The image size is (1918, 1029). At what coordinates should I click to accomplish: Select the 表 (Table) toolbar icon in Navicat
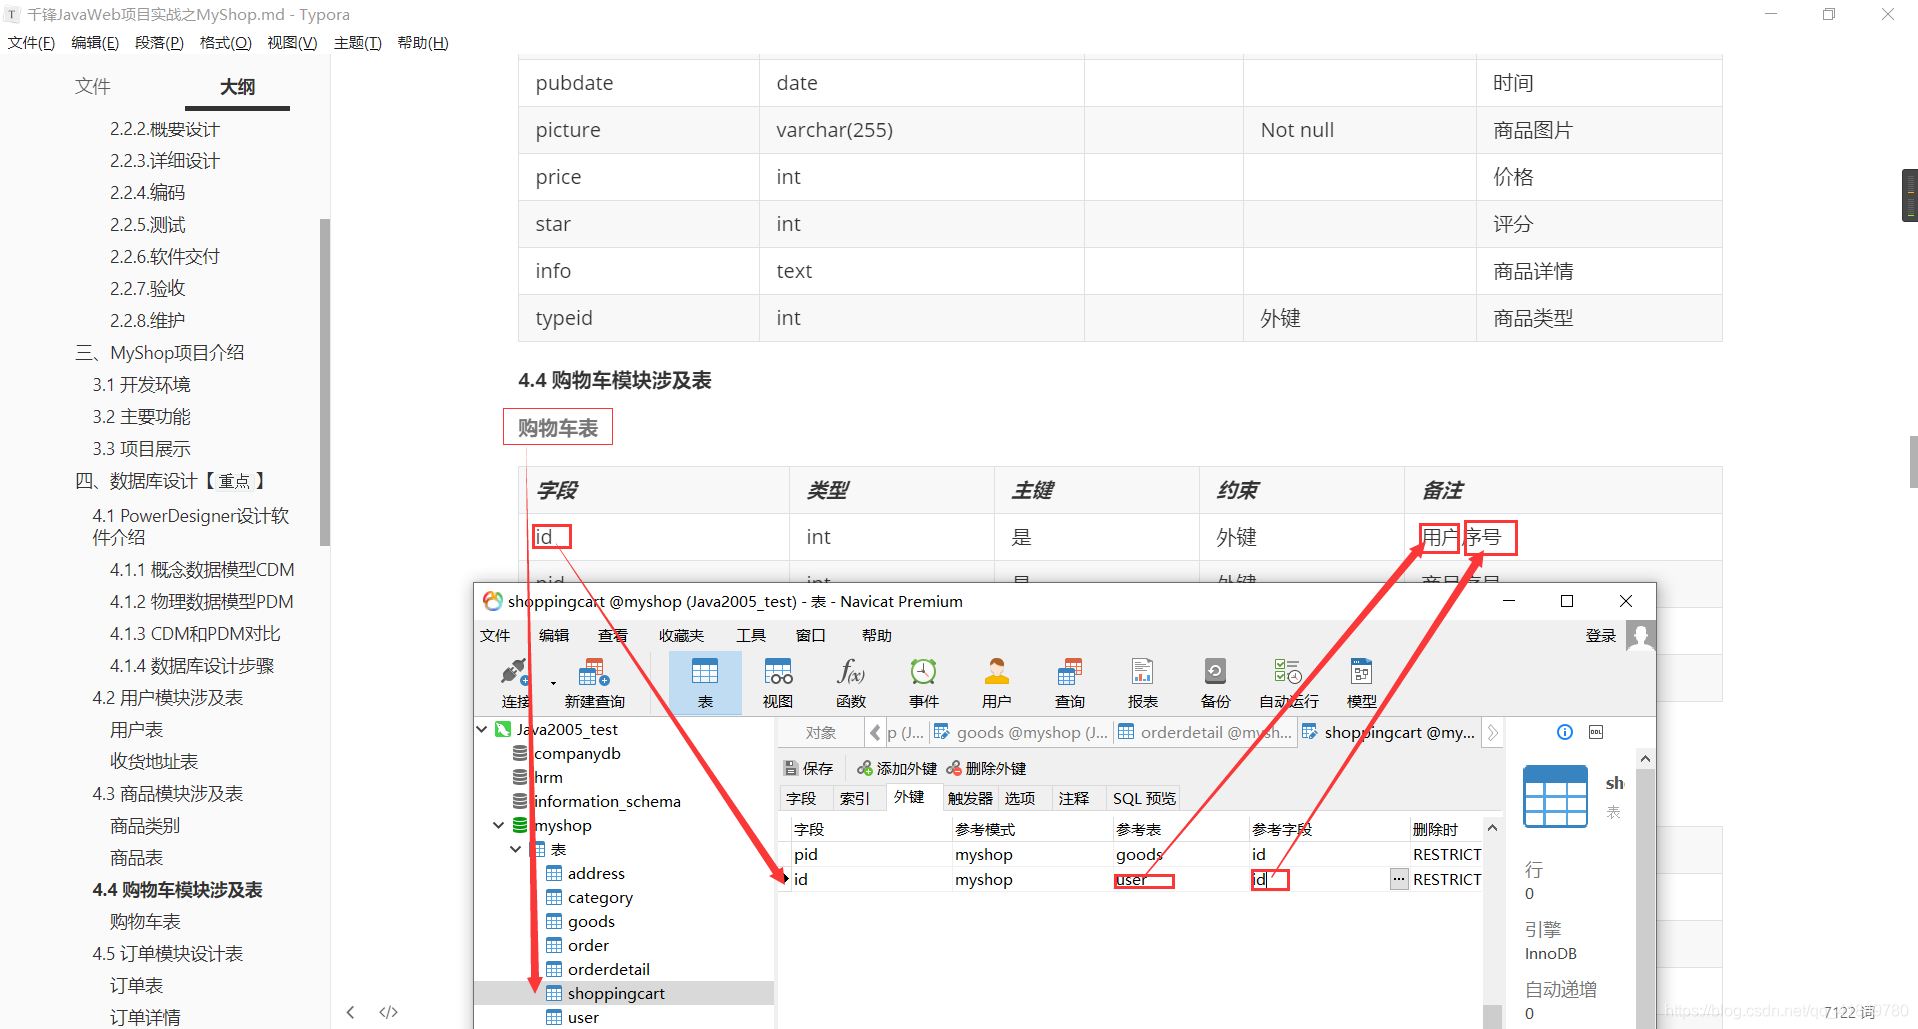pos(705,683)
